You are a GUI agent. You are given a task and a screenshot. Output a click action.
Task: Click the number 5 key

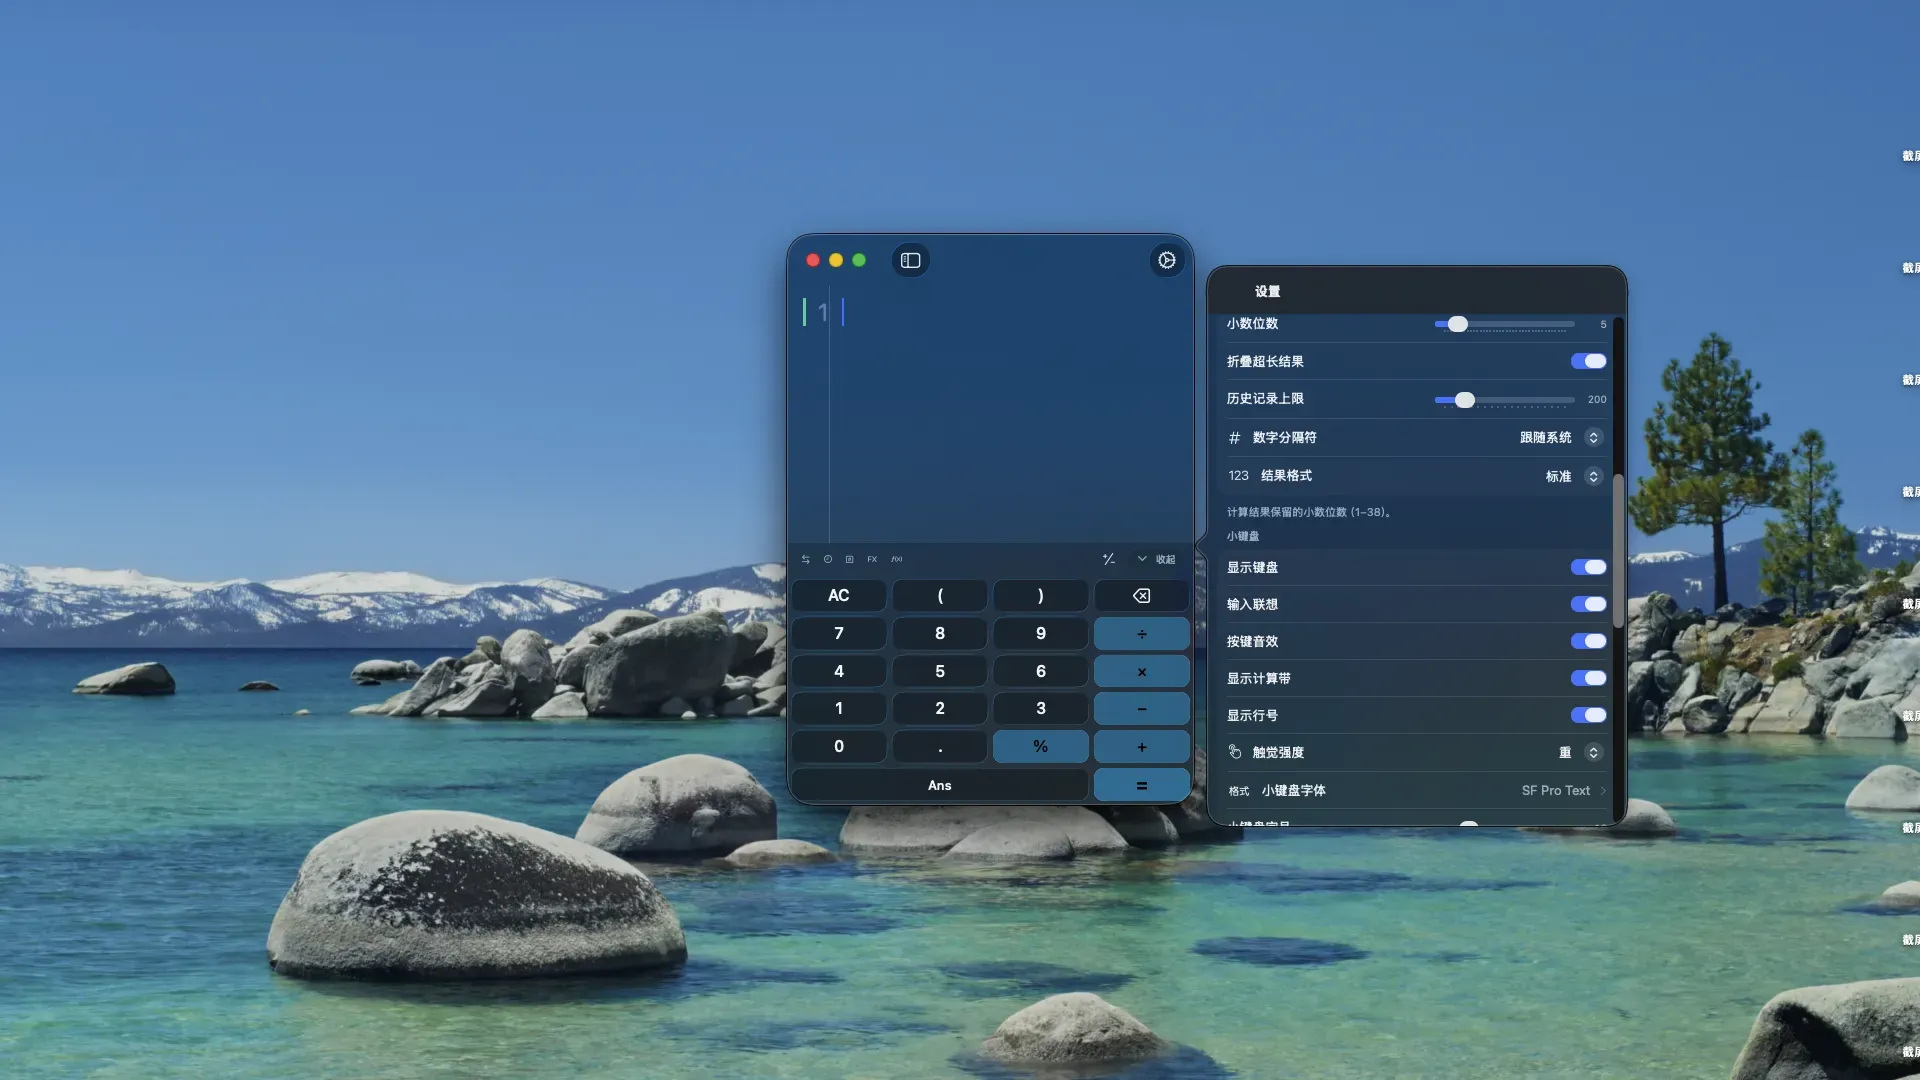940,672
